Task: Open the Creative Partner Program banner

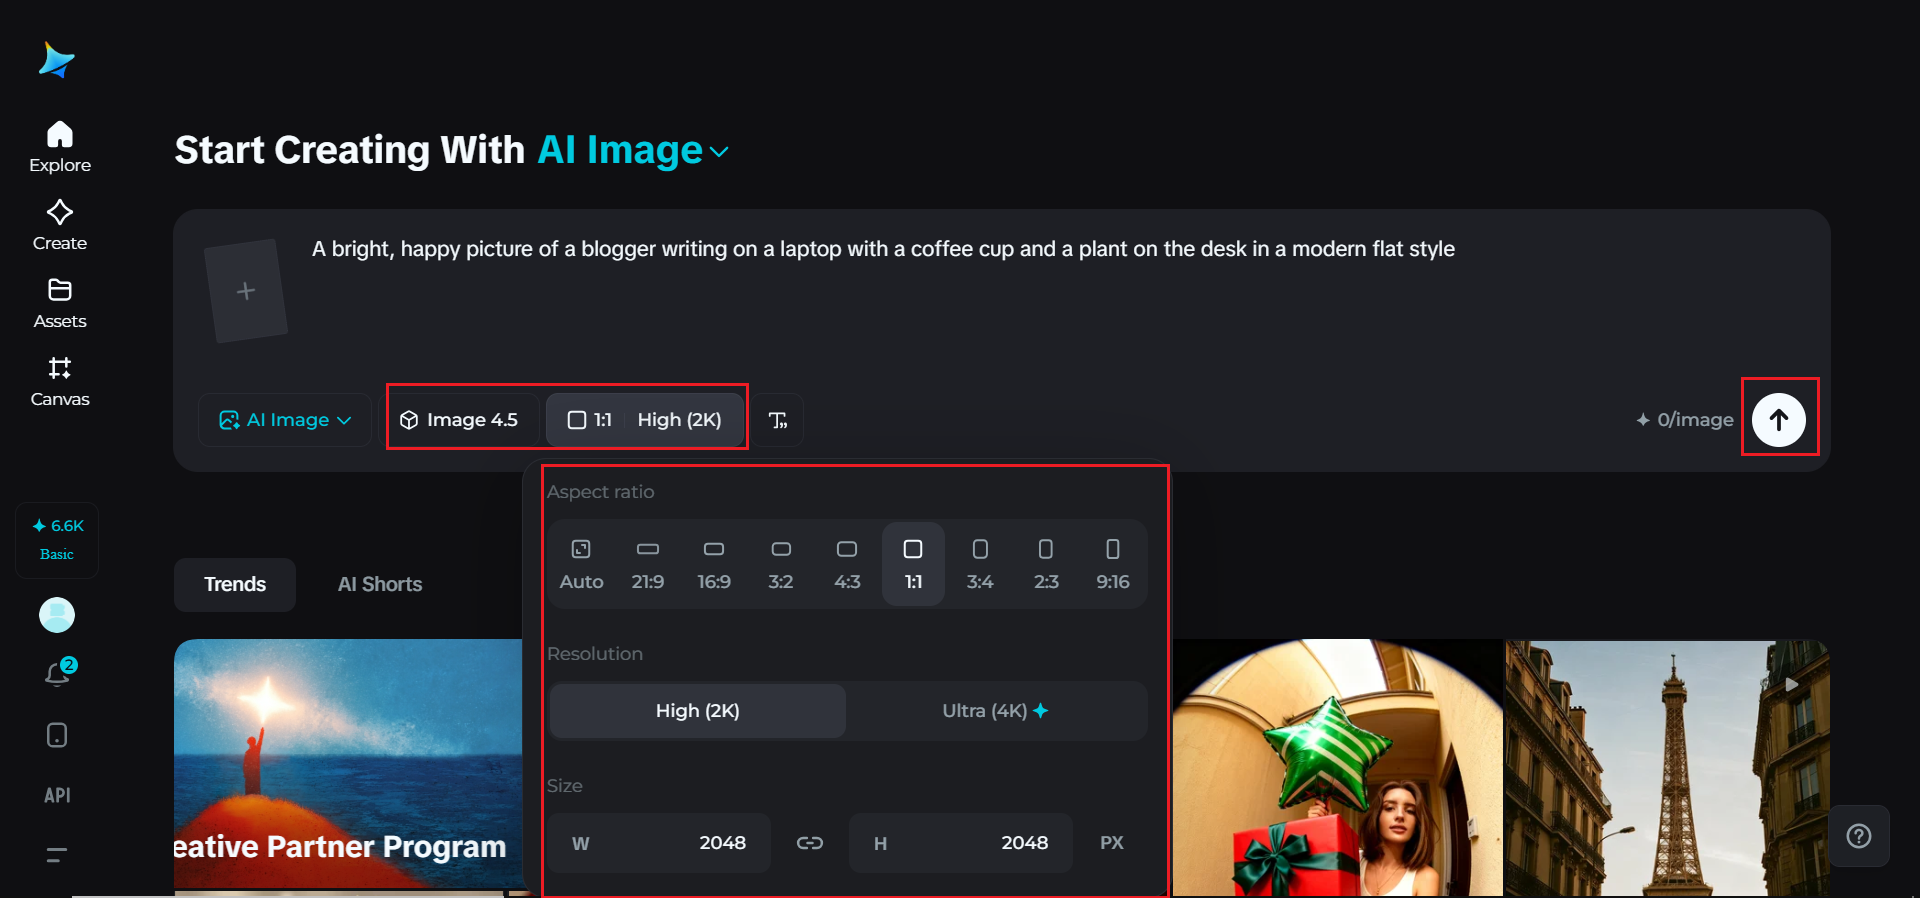Action: tap(348, 765)
